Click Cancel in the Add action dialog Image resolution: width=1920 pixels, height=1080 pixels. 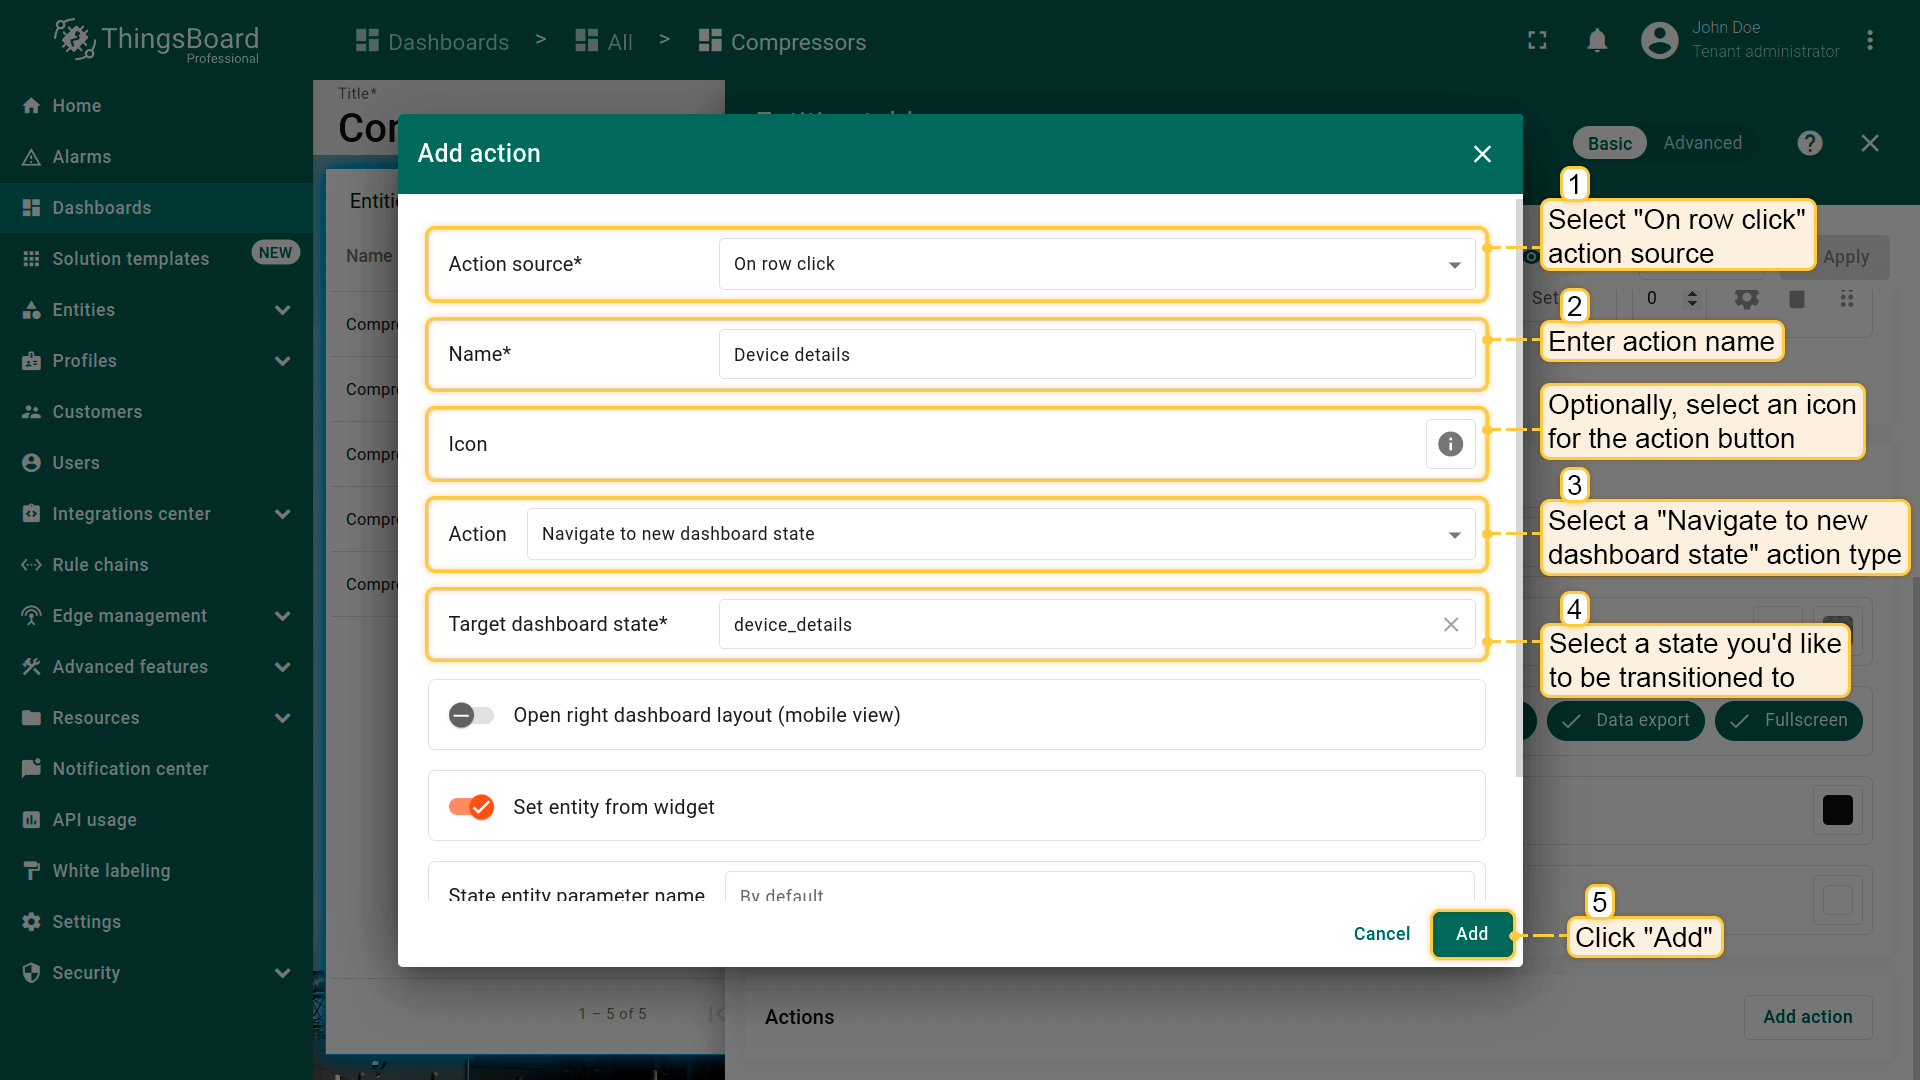point(1381,934)
